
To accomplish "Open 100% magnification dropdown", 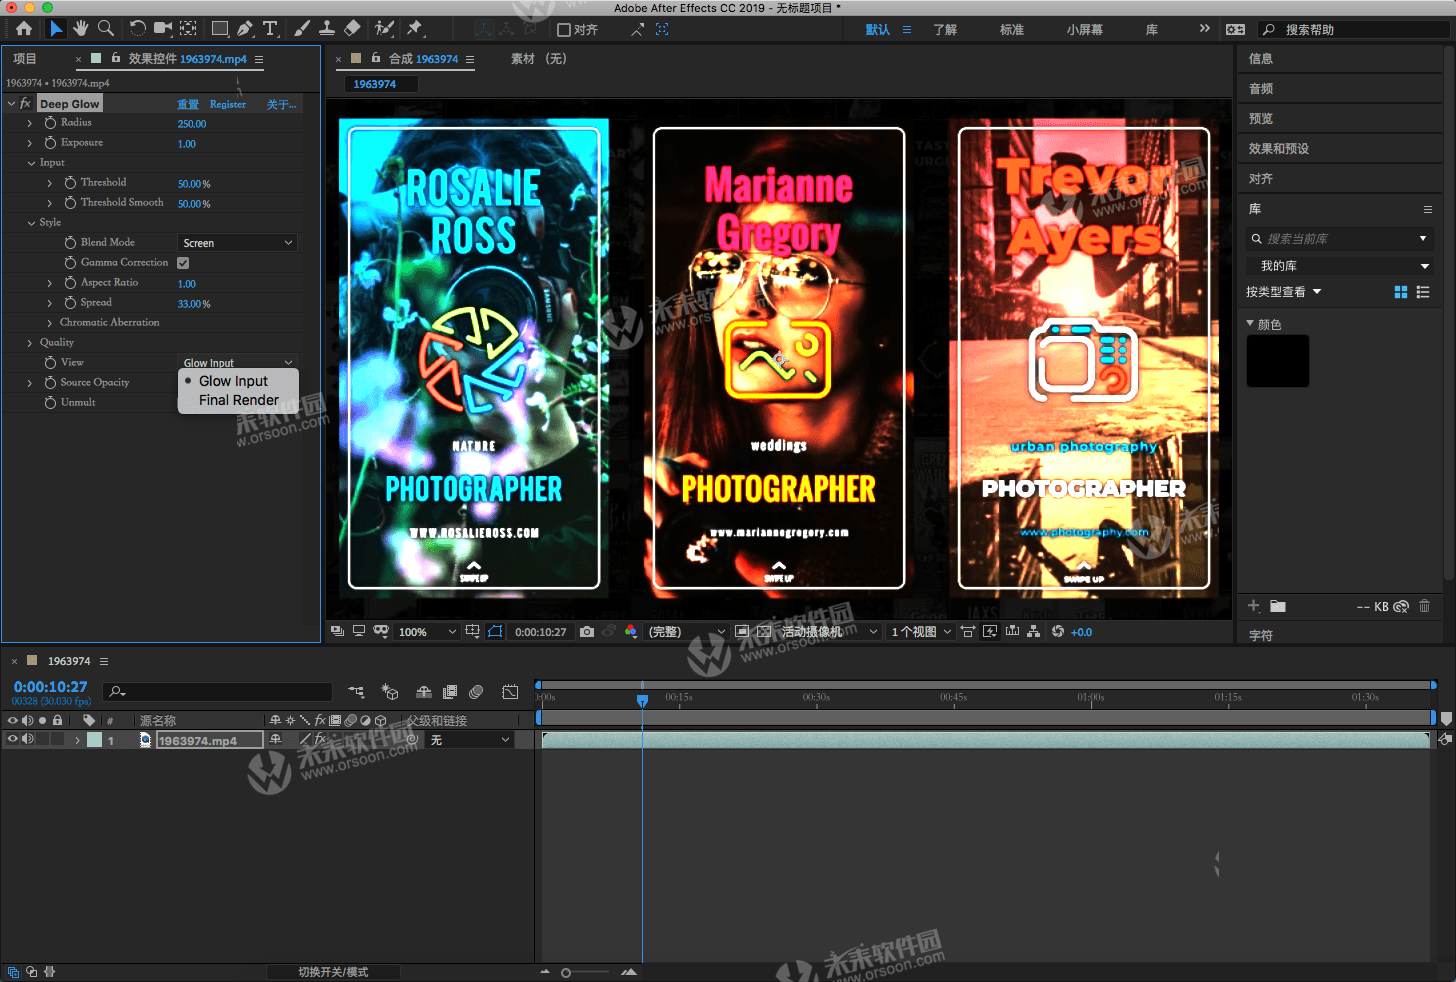I will point(427,632).
